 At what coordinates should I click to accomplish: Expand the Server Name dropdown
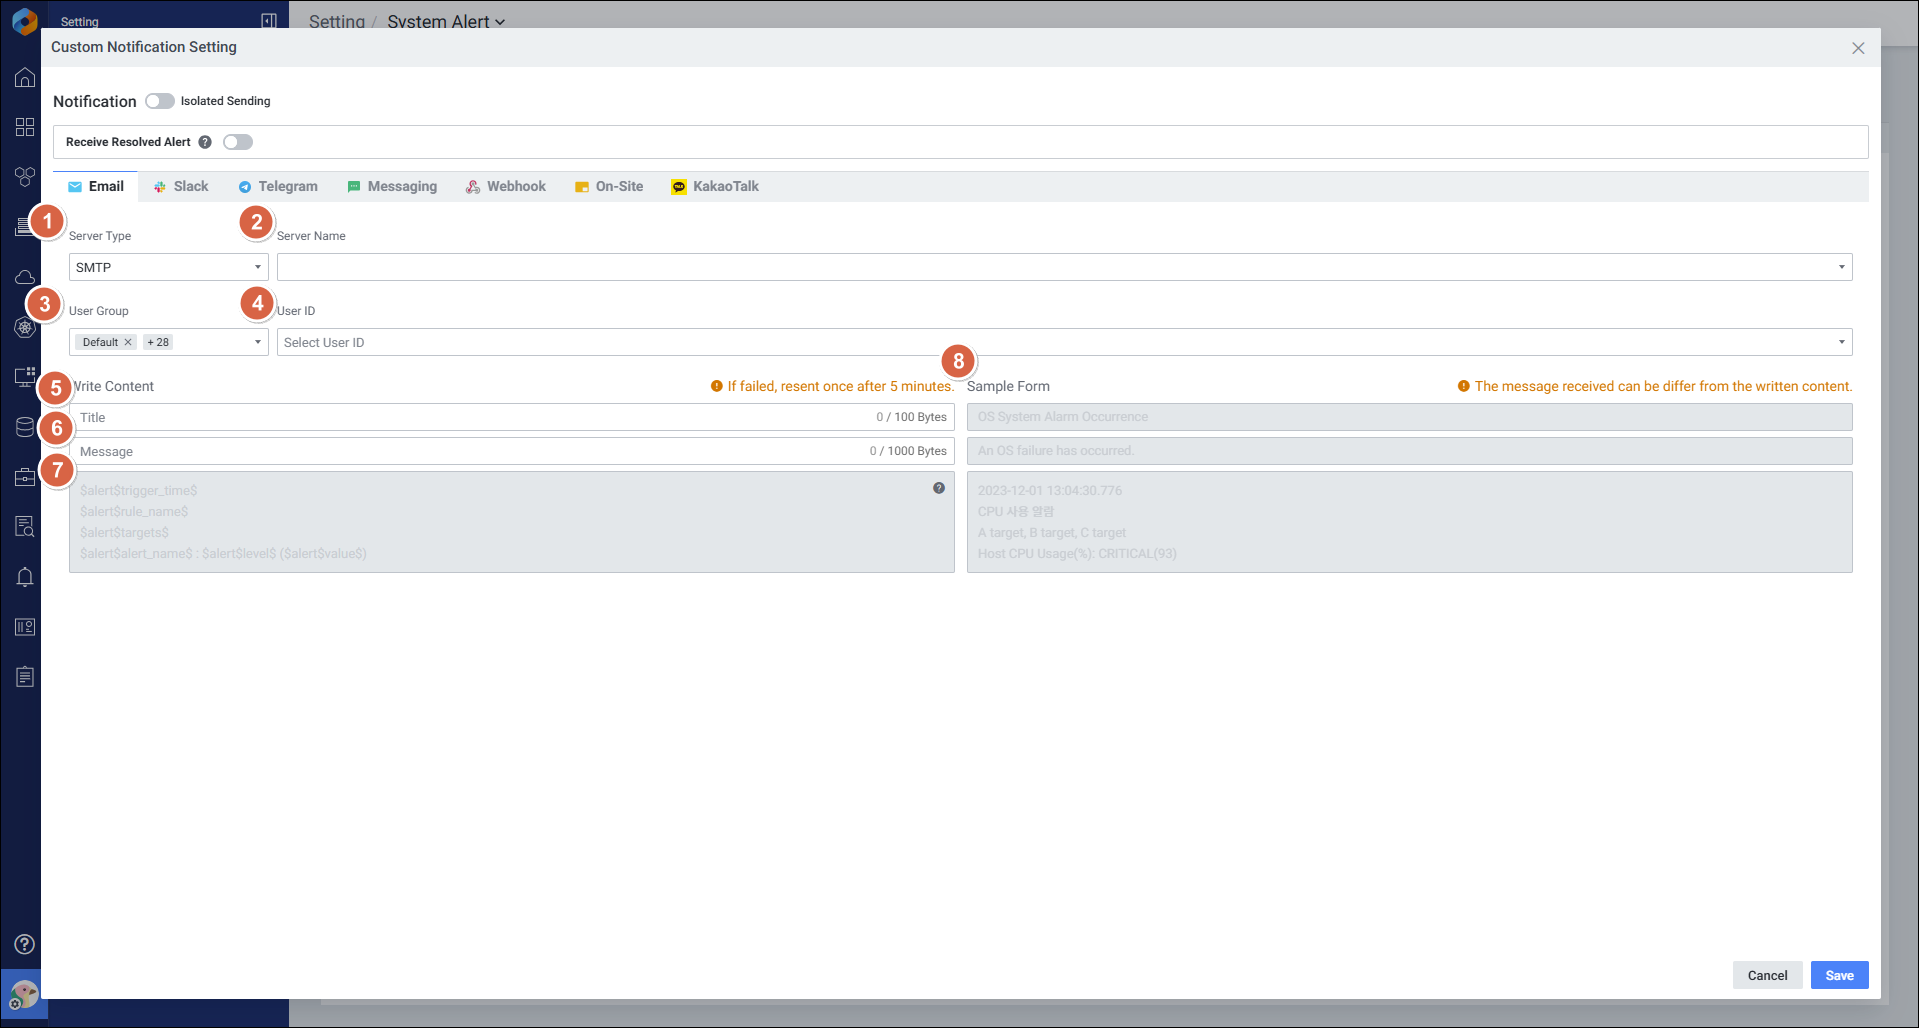click(x=1064, y=267)
